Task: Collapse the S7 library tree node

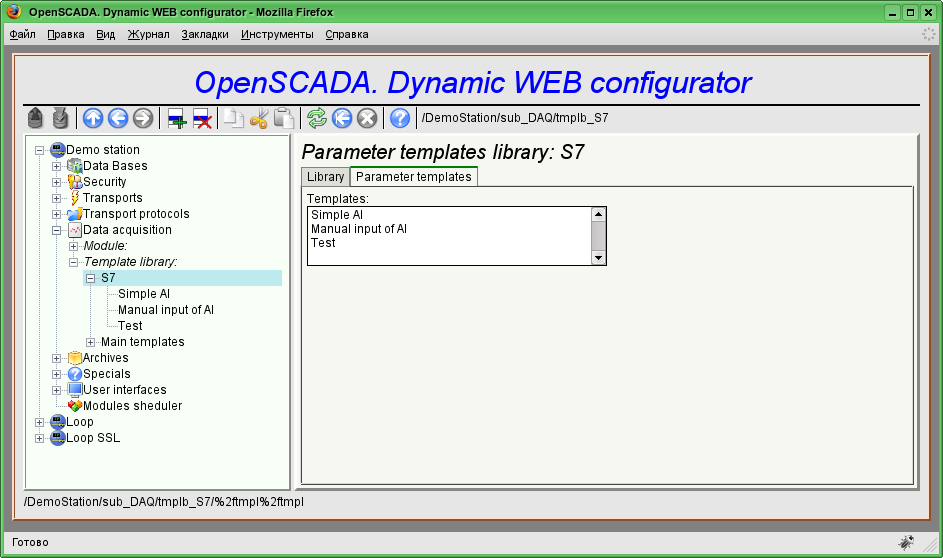Action: tap(90, 278)
